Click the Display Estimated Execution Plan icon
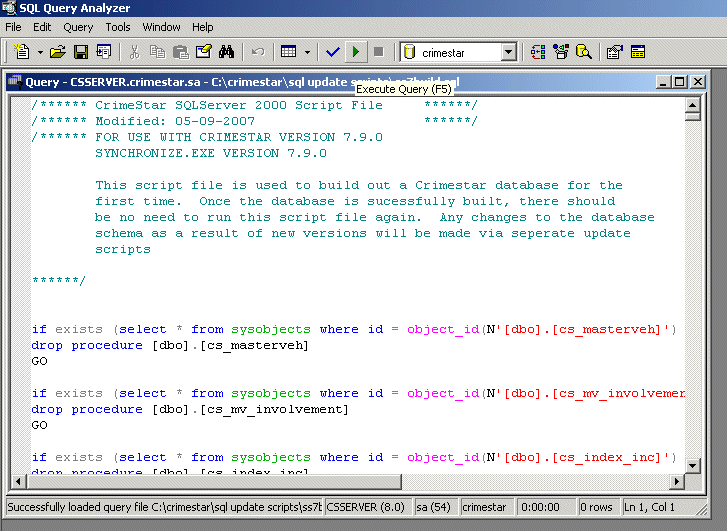 tap(538, 52)
